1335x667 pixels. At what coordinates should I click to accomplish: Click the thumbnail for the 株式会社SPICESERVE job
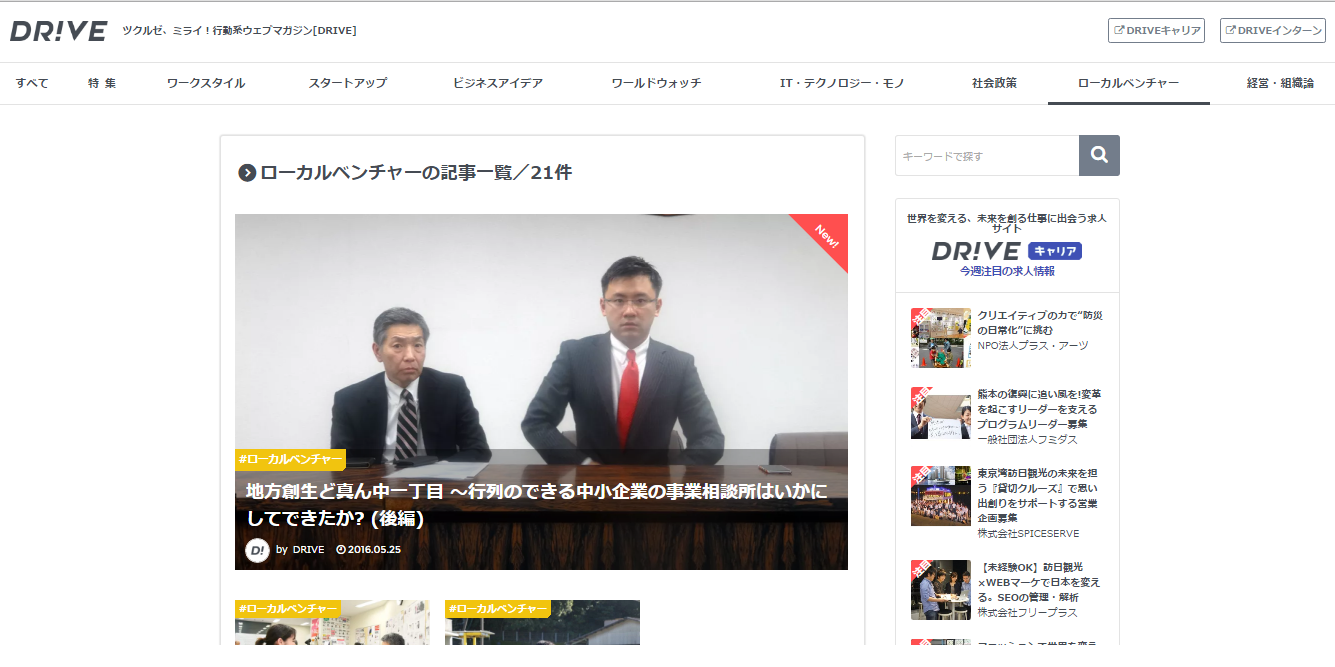(x=940, y=496)
